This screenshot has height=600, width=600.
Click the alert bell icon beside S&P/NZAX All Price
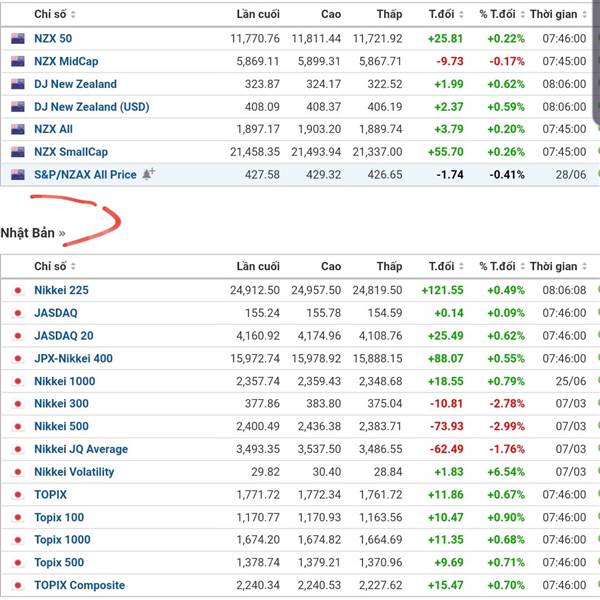pyautogui.click(x=148, y=174)
